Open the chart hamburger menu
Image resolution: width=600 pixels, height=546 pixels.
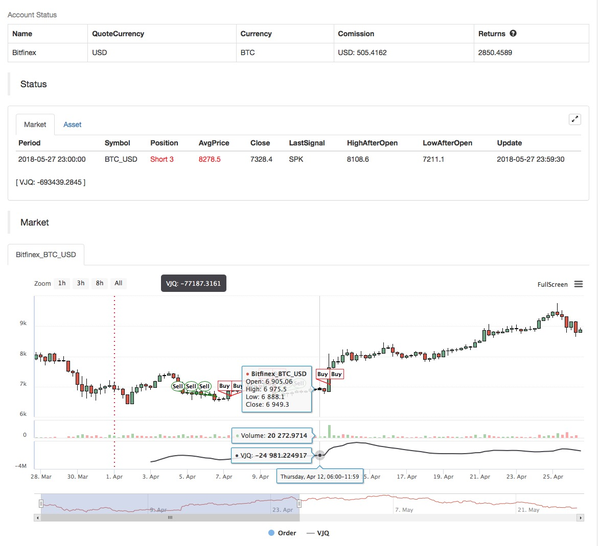(578, 284)
